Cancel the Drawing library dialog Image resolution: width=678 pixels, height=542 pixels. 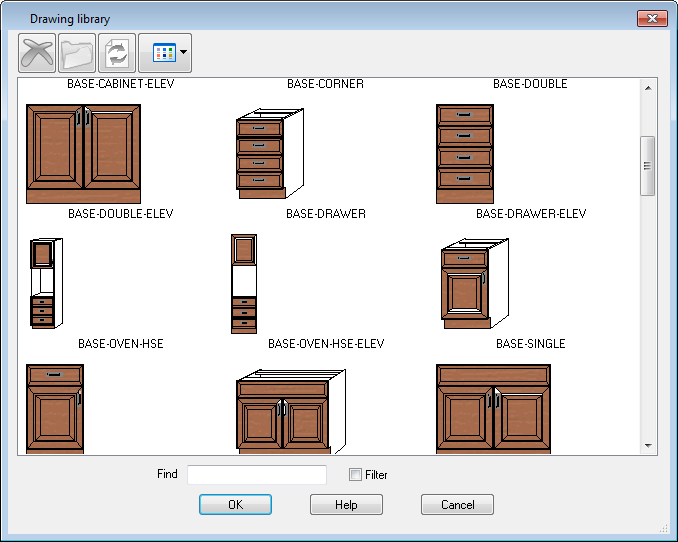click(x=457, y=505)
